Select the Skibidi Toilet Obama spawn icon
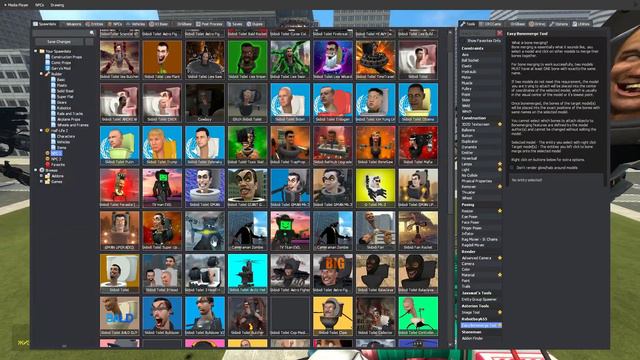 click(418, 102)
